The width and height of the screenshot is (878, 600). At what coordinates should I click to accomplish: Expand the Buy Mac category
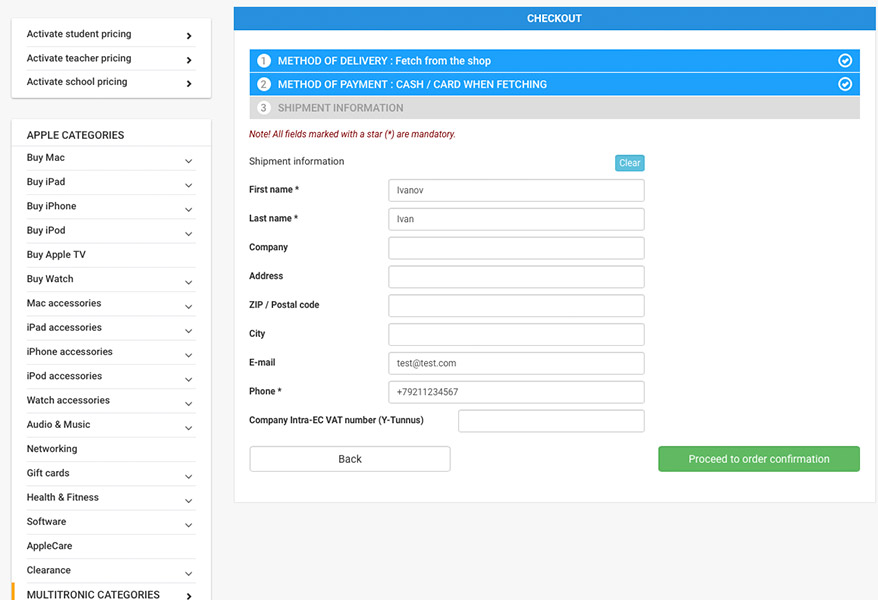(189, 161)
